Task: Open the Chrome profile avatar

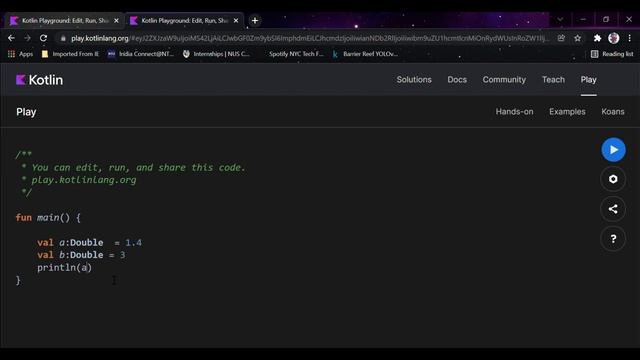Action: 613,38
